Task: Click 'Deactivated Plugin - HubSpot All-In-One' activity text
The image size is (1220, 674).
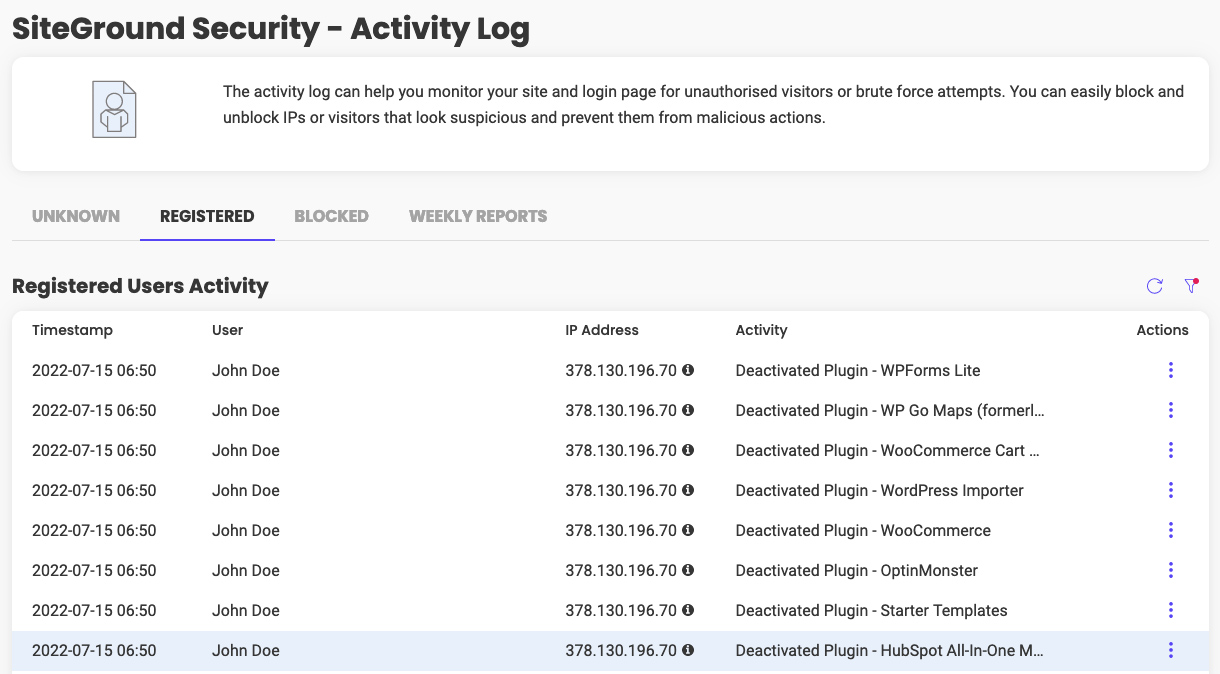Action: tap(889, 650)
